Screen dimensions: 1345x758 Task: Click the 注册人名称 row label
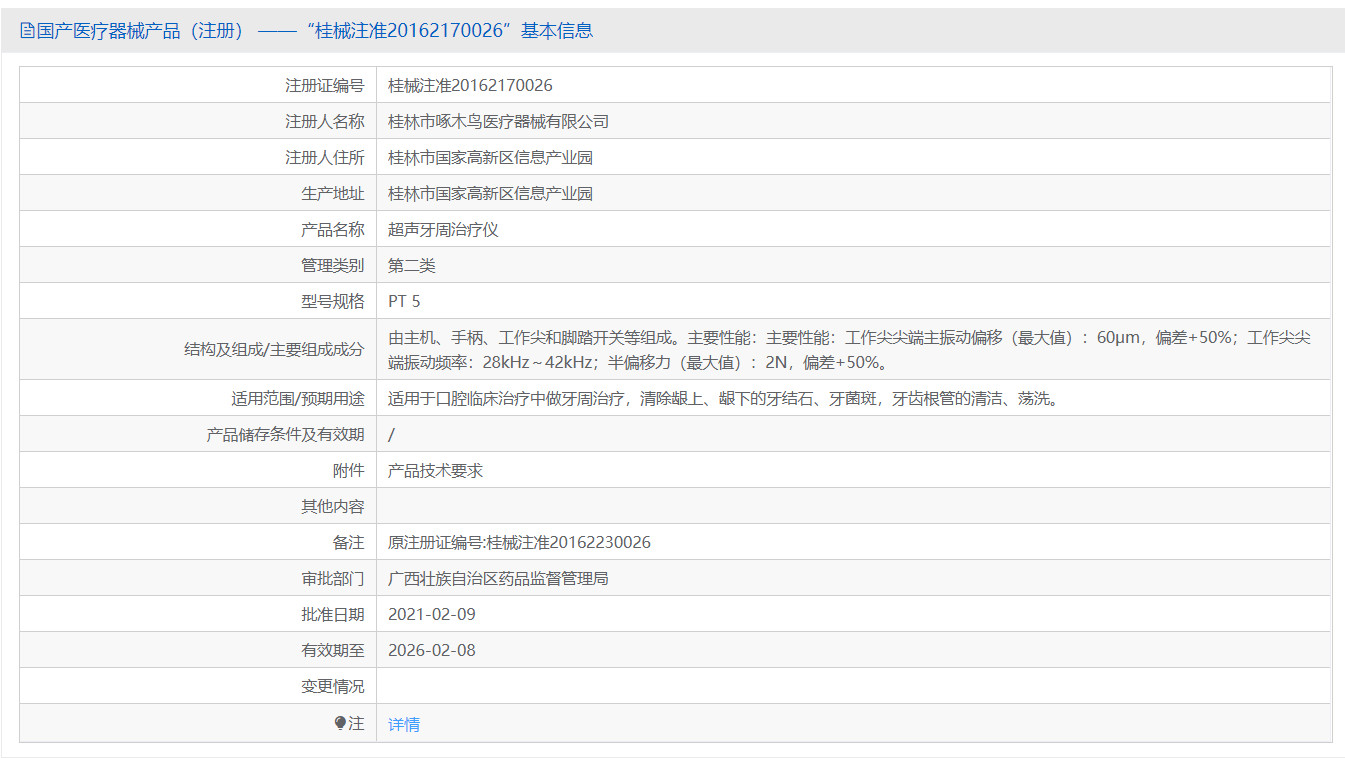coord(325,121)
